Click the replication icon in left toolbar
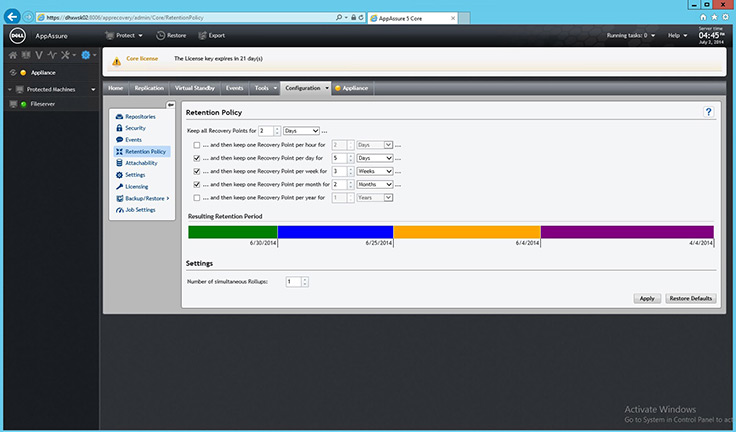This screenshot has width=736, height=432. pyautogui.click(x=26, y=55)
